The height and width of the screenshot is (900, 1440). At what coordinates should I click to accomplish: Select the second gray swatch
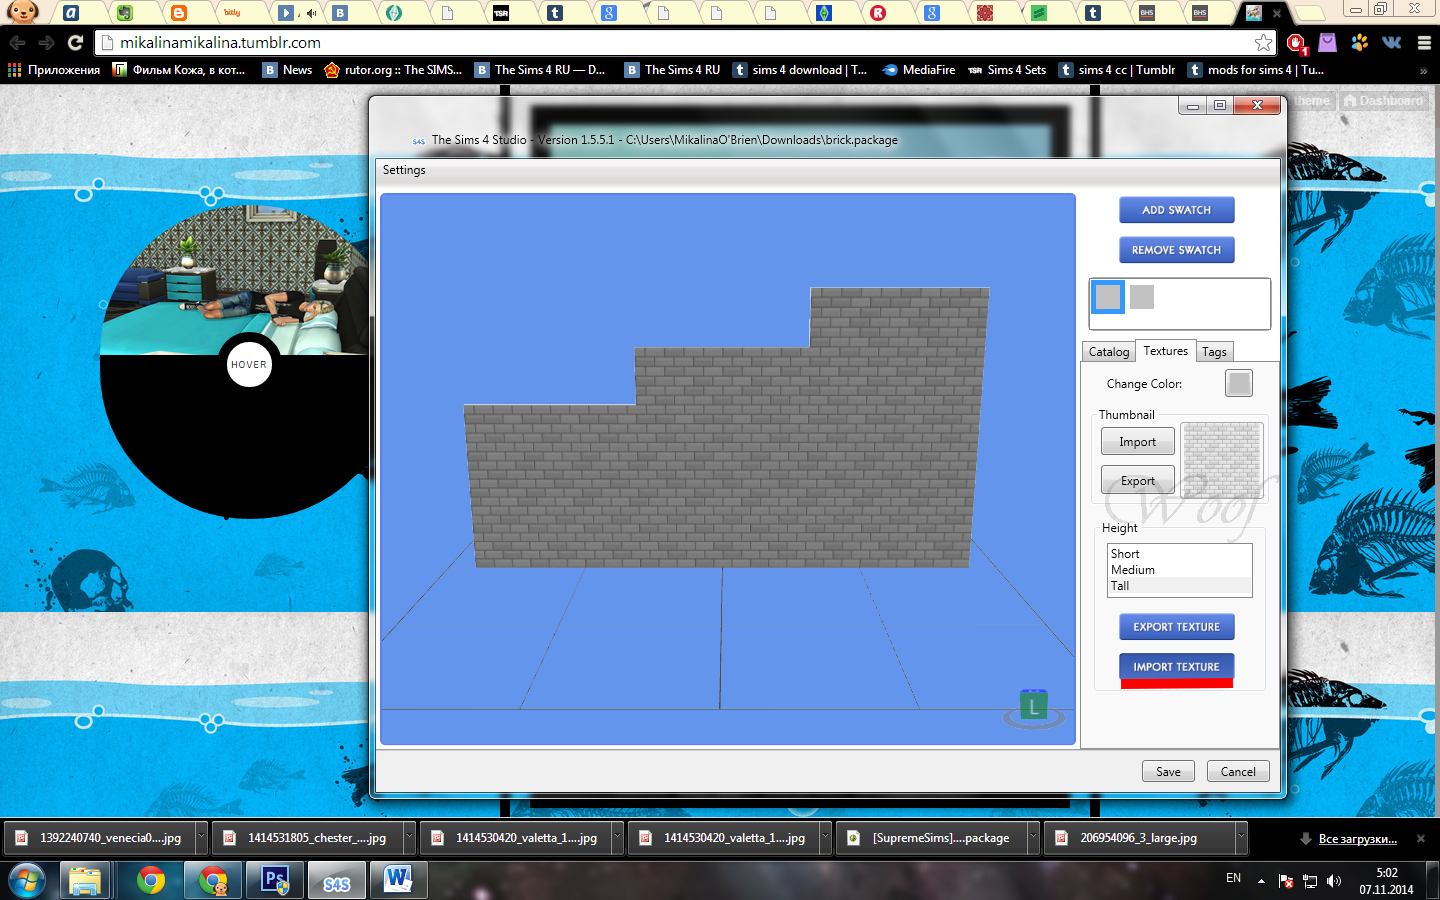[x=1142, y=297]
